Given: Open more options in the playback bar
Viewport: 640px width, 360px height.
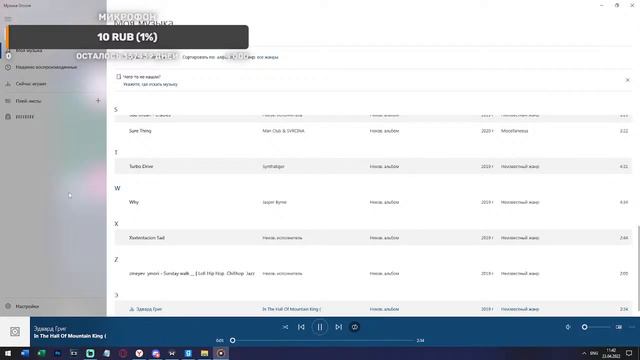Looking at the screenshot, I should pos(632,327).
